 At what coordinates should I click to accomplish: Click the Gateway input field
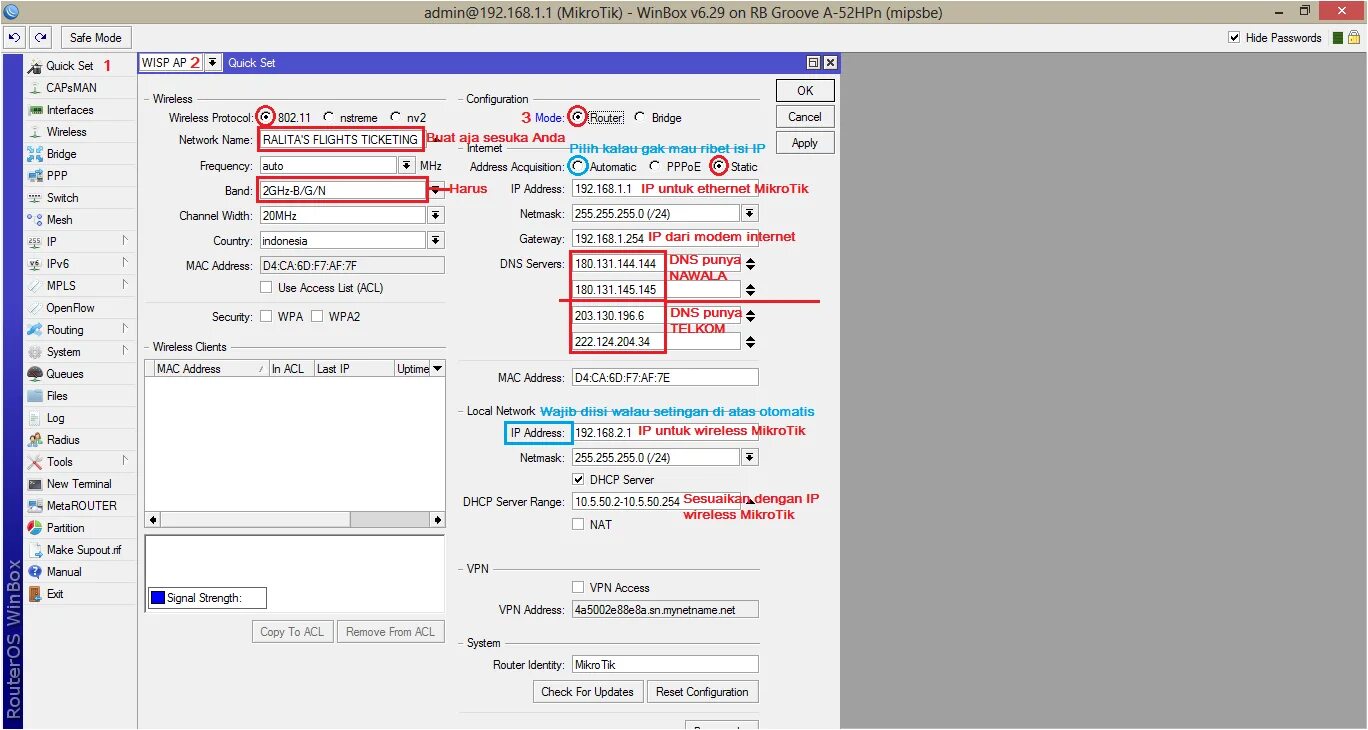pos(665,239)
